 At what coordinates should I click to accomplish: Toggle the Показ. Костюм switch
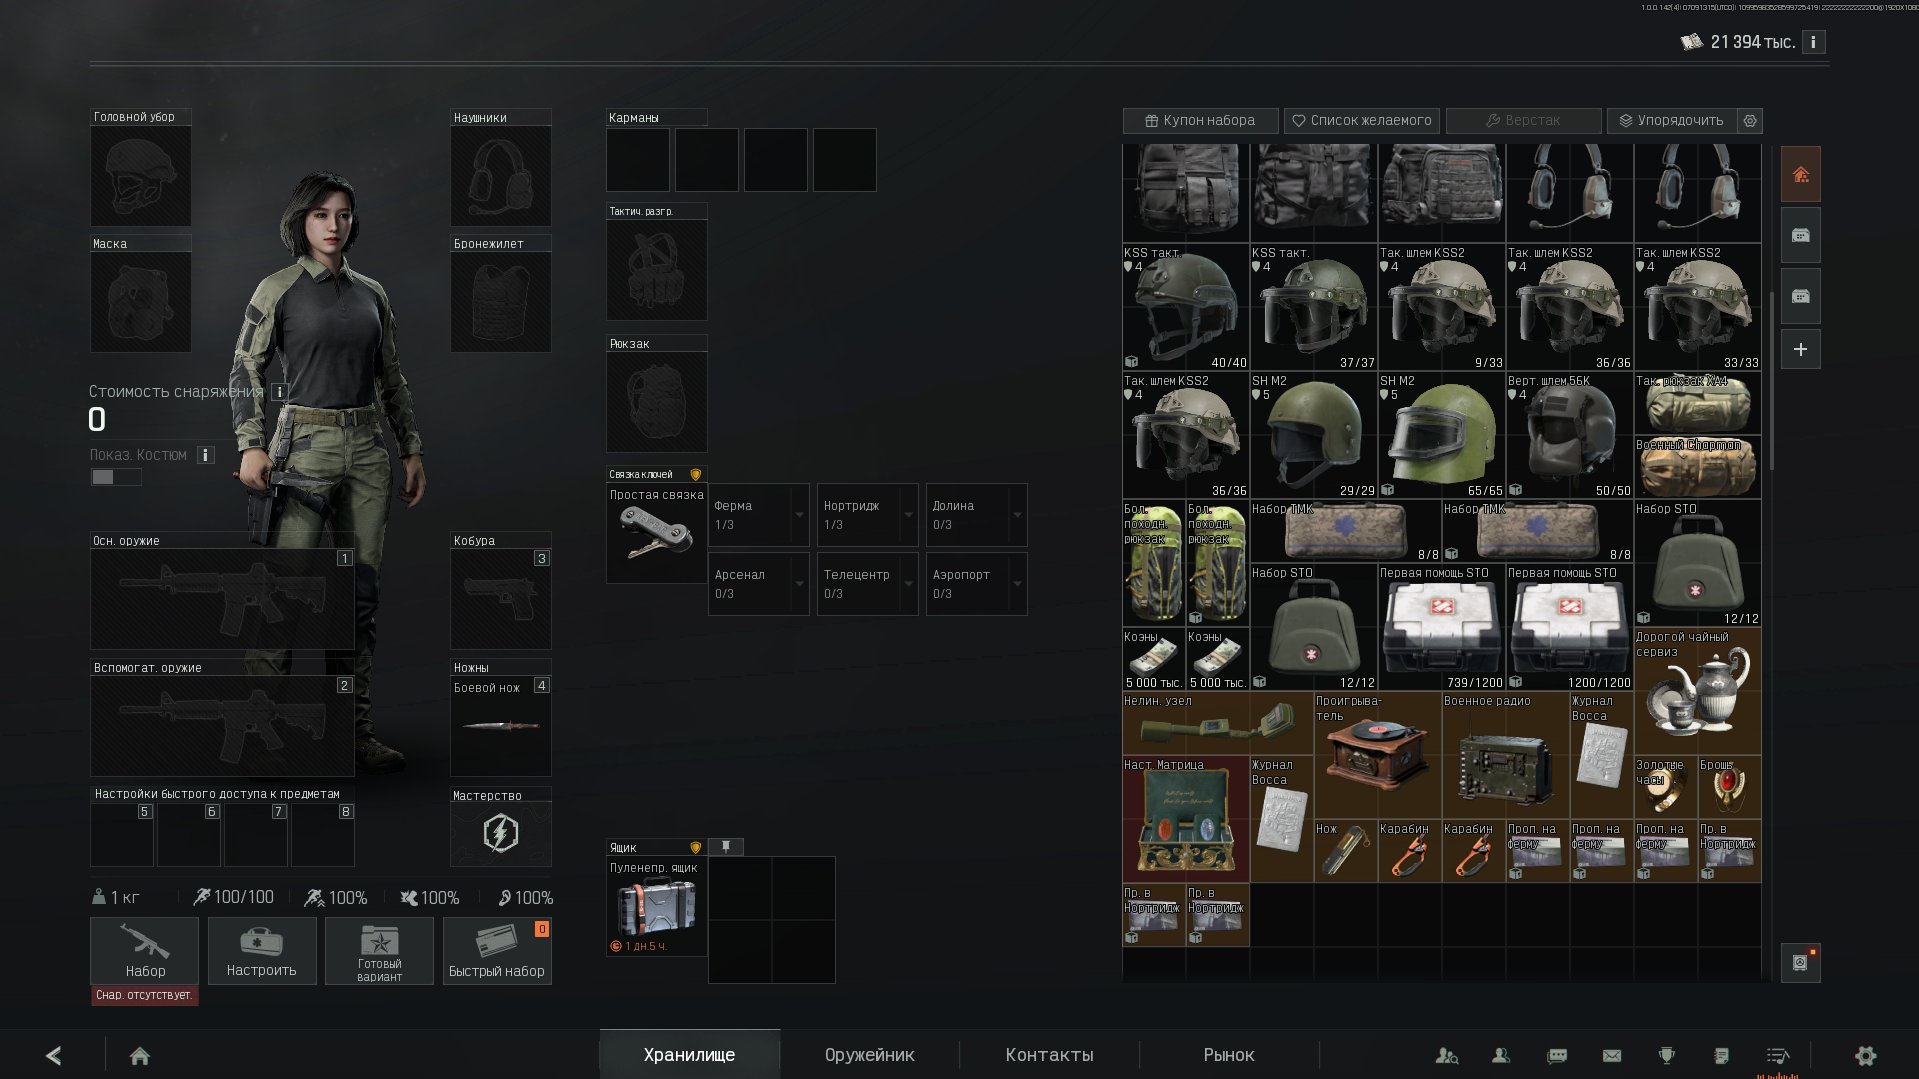(116, 477)
